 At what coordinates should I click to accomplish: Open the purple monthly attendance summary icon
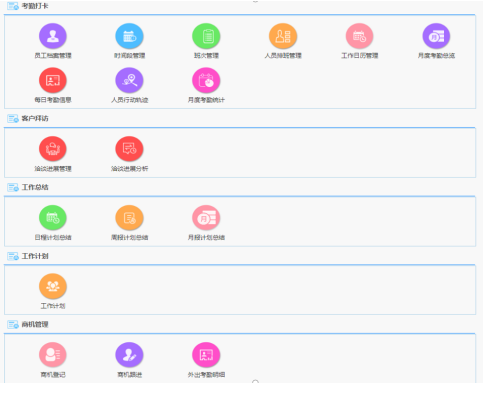click(x=436, y=36)
